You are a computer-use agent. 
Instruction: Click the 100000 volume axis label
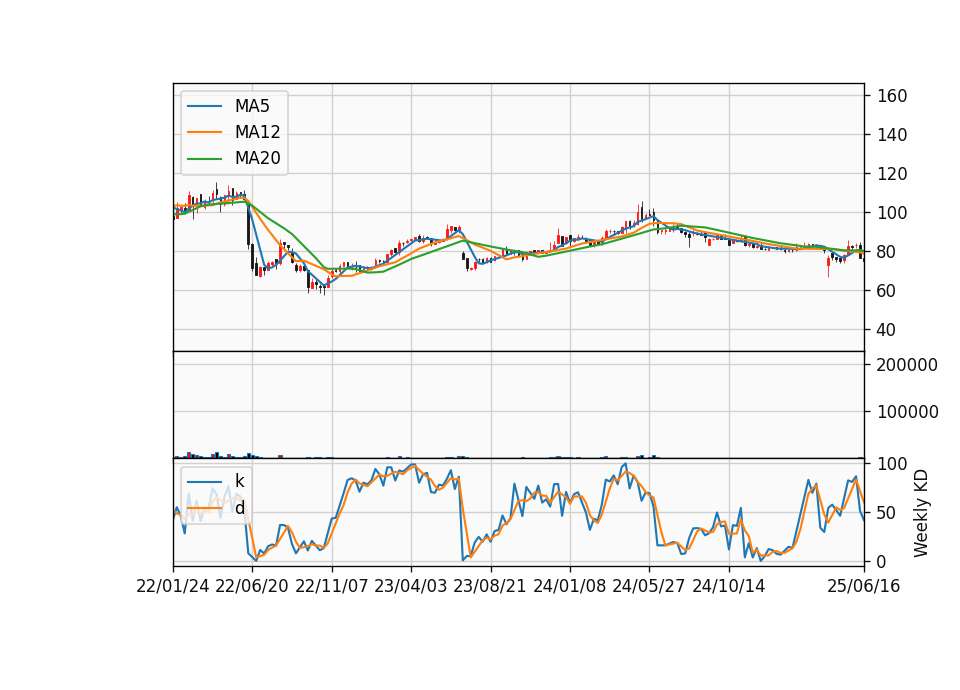click(907, 412)
